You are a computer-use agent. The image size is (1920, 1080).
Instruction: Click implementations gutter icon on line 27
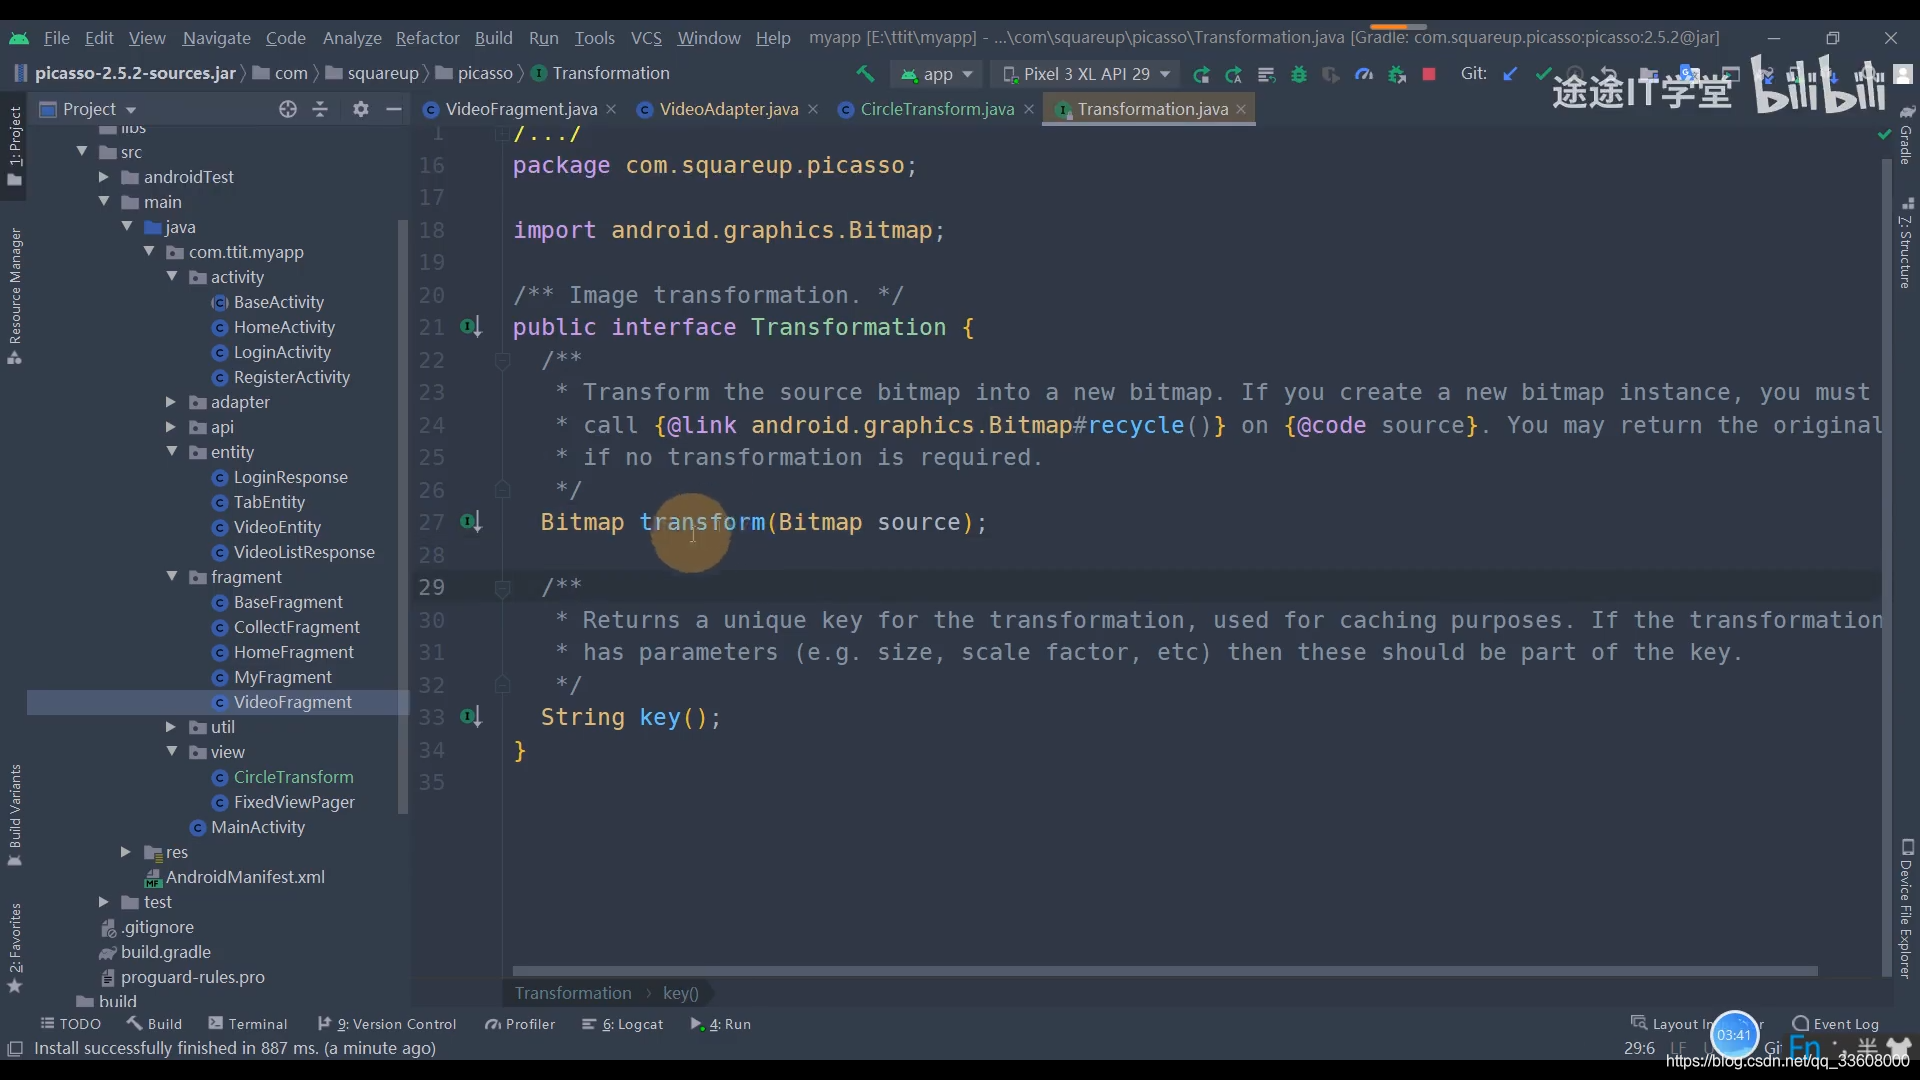(x=470, y=521)
